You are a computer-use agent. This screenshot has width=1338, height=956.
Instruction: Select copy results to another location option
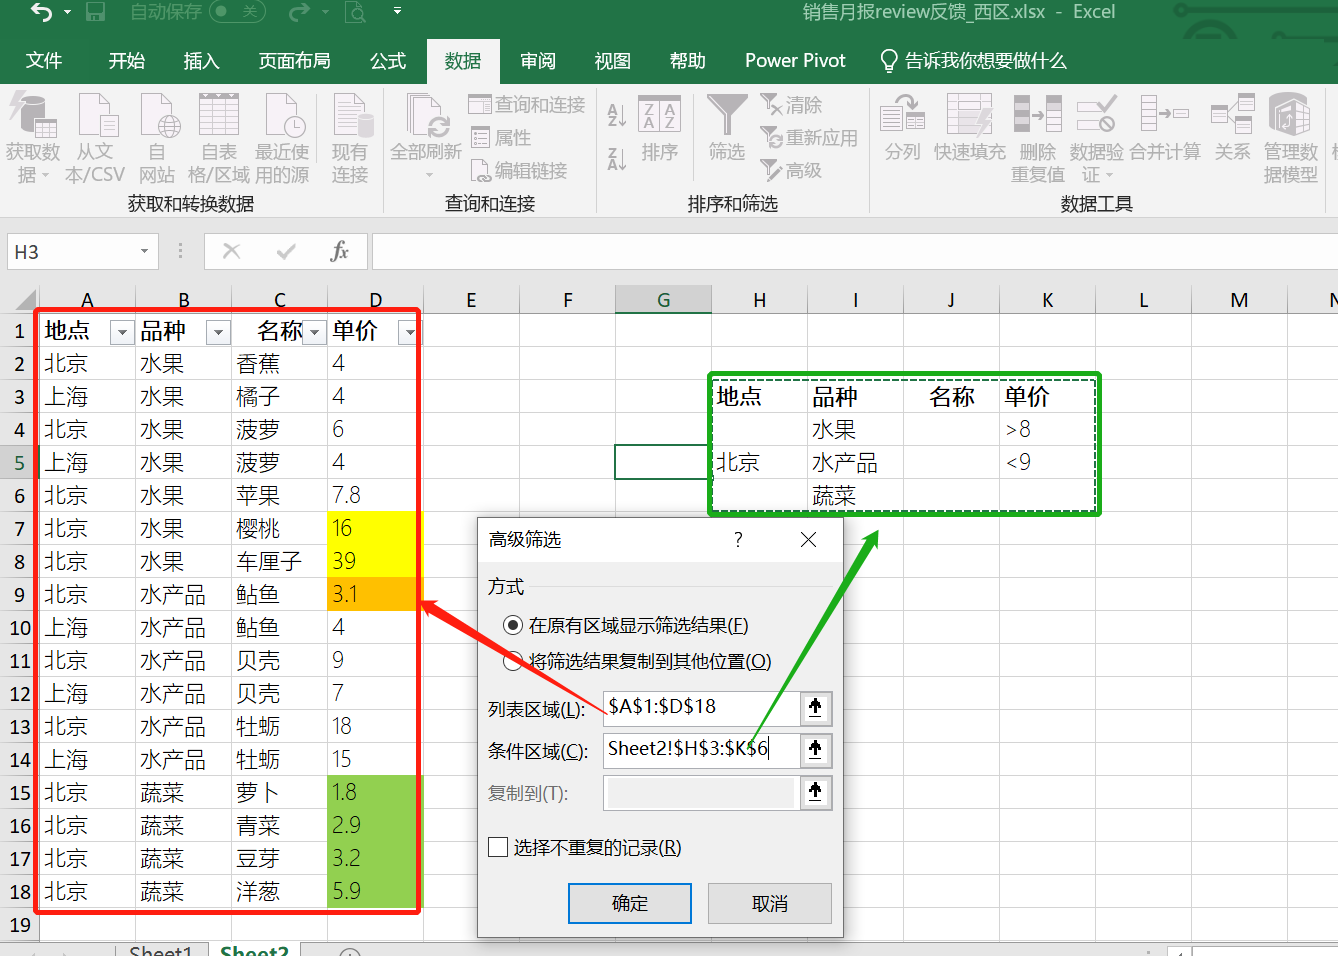point(513,661)
